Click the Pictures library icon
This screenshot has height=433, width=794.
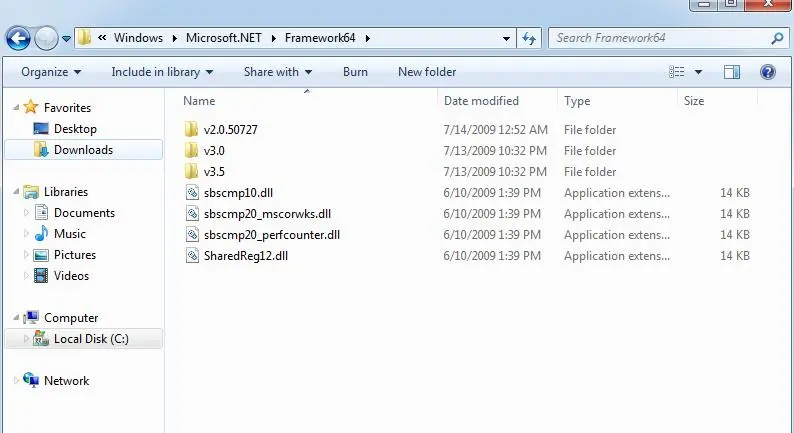click(x=41, y=255)
